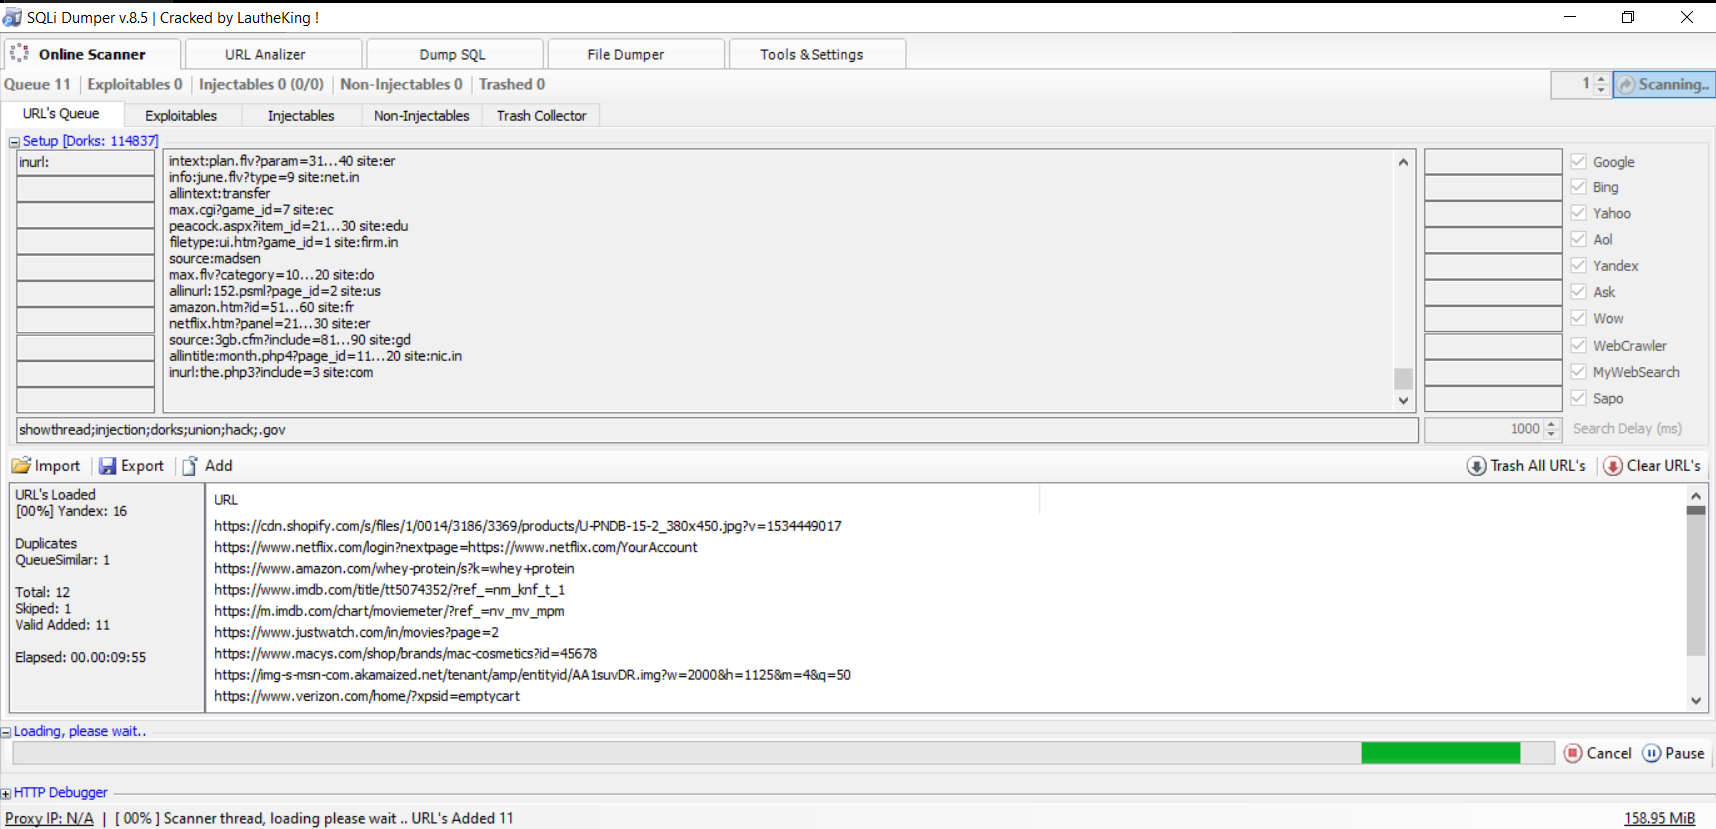Show the Injectables sub-tab
Screen dimensions: 1716x829
pos(301,116)
